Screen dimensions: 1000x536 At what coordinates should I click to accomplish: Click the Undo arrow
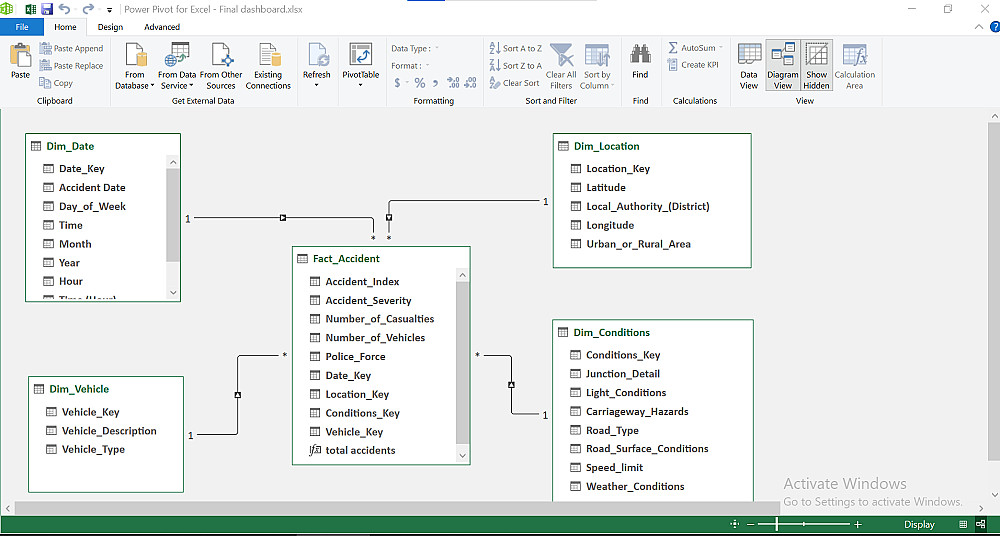coord(64,10)
